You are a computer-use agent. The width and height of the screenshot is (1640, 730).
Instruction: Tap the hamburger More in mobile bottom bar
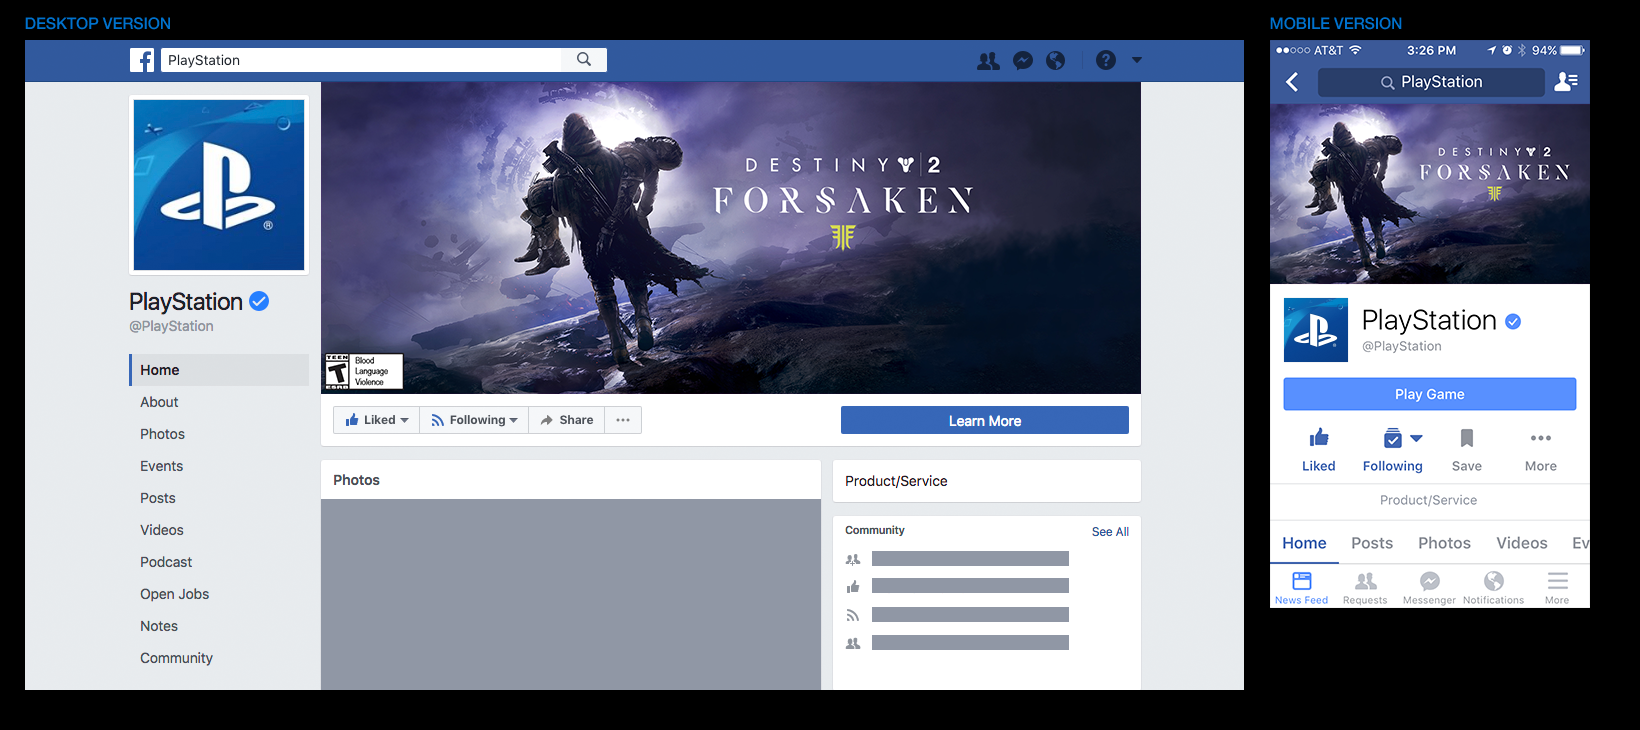click(1557, 588)
